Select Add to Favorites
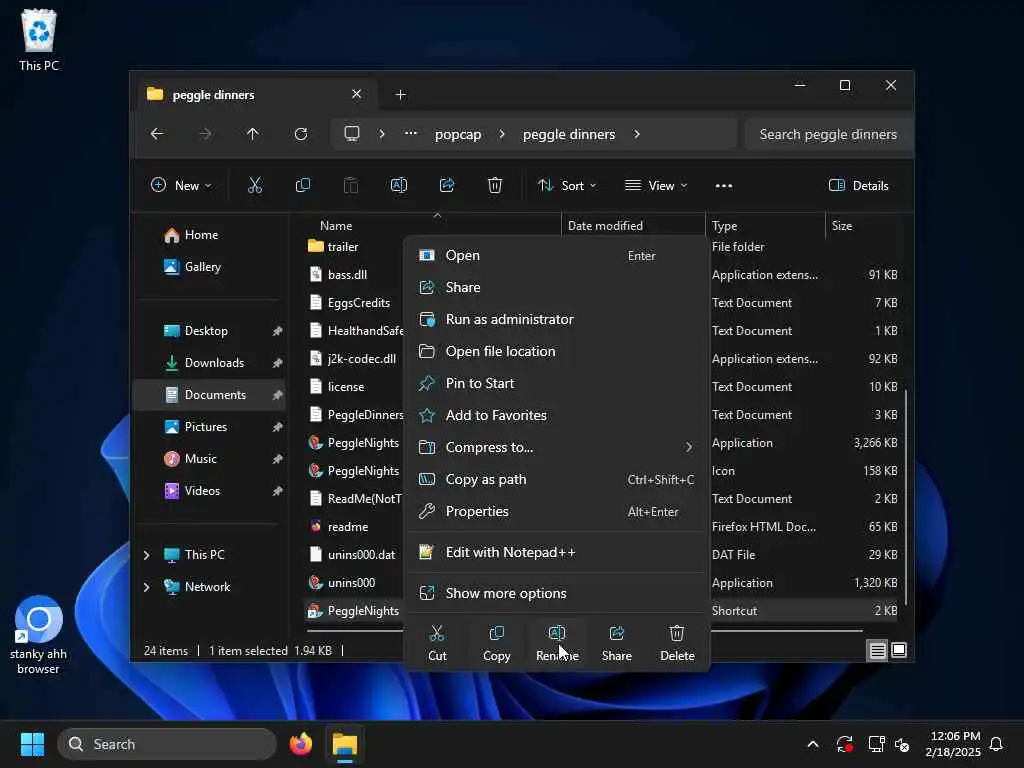Viewport: 1024px width, 768px height. click(556, 415)
